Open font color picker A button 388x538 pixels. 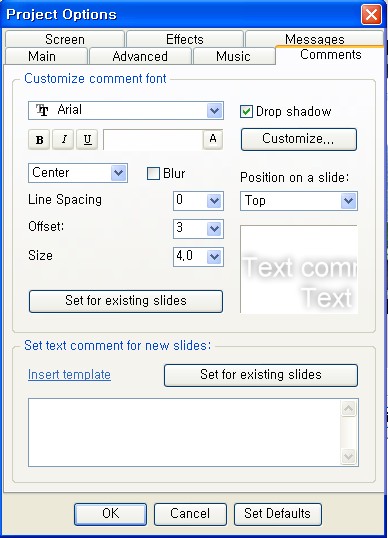pos(213,139)
